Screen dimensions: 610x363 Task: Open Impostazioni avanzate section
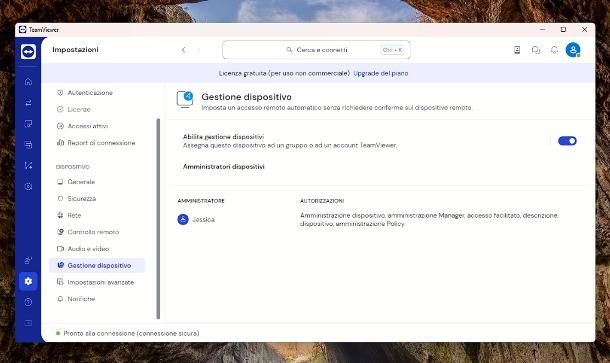pyautogui.click(x=100, y=282)
